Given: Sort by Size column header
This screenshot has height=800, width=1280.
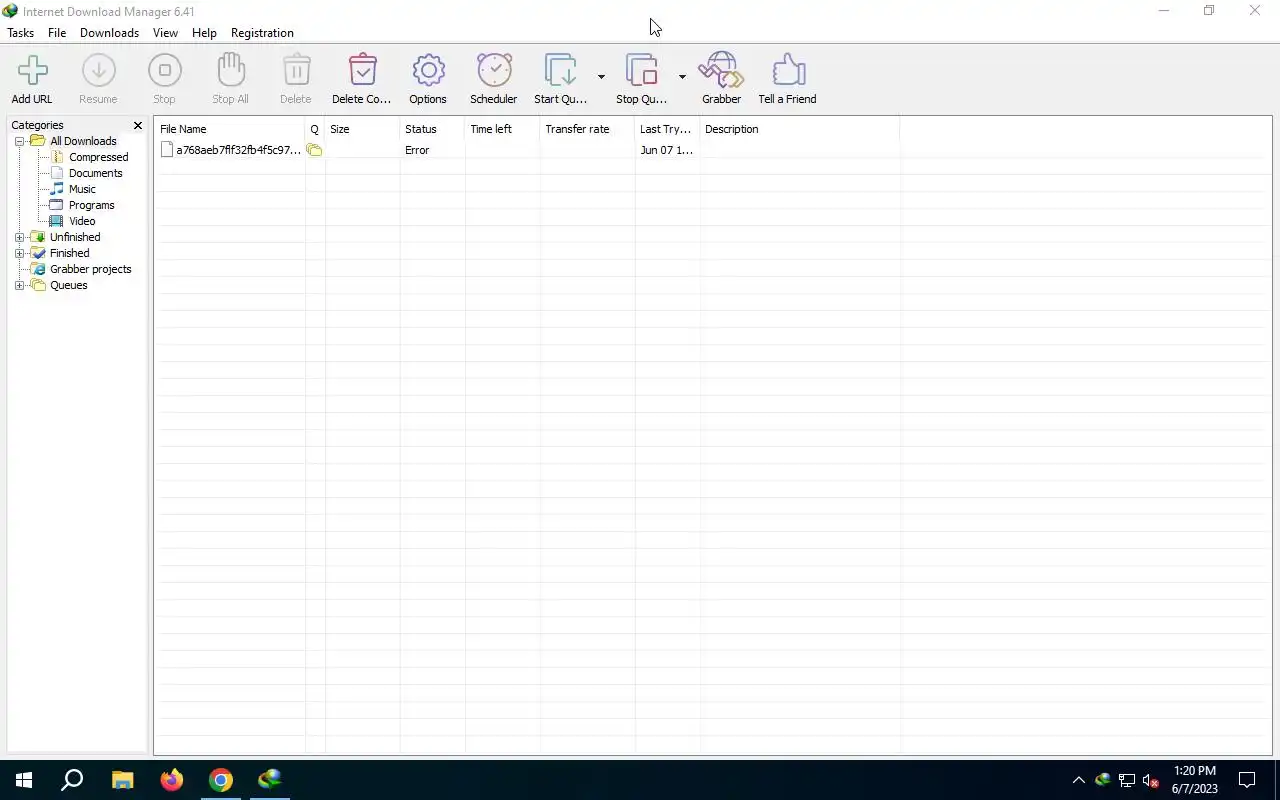Looking at the screenshot, I should click(x=362, y=129).
